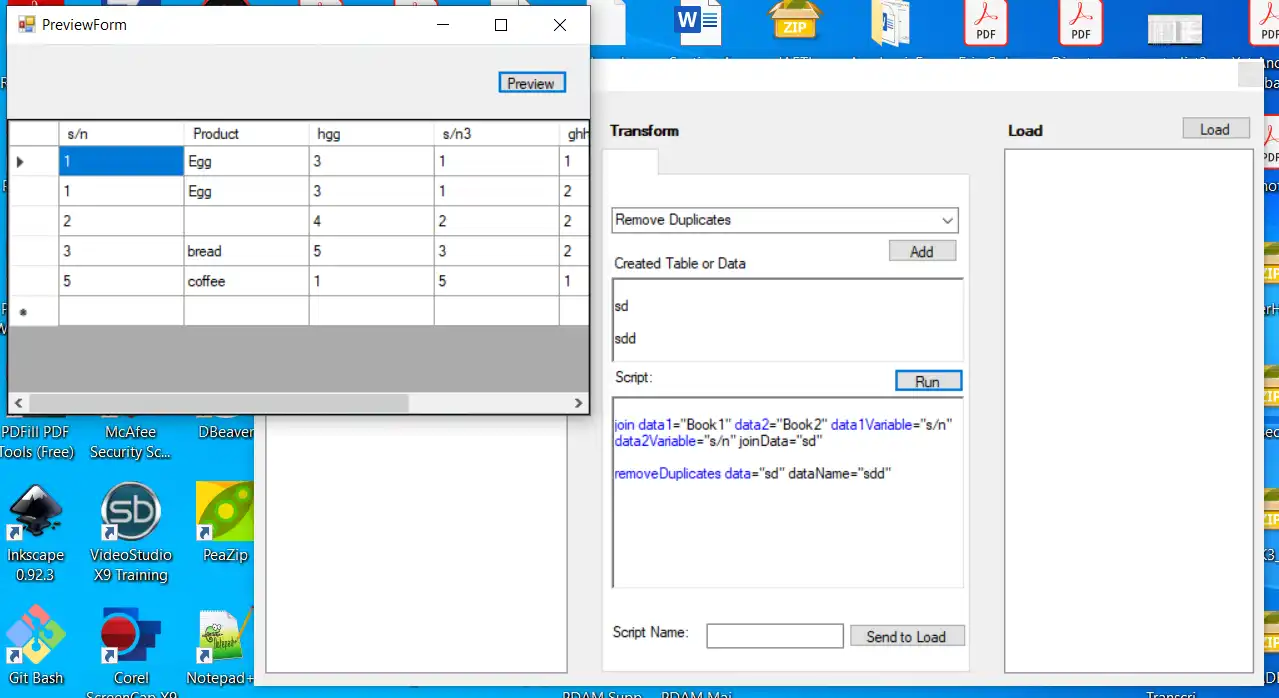Select the ZIP archive desktop icon
1279x698 pixels.
point(795,21)
